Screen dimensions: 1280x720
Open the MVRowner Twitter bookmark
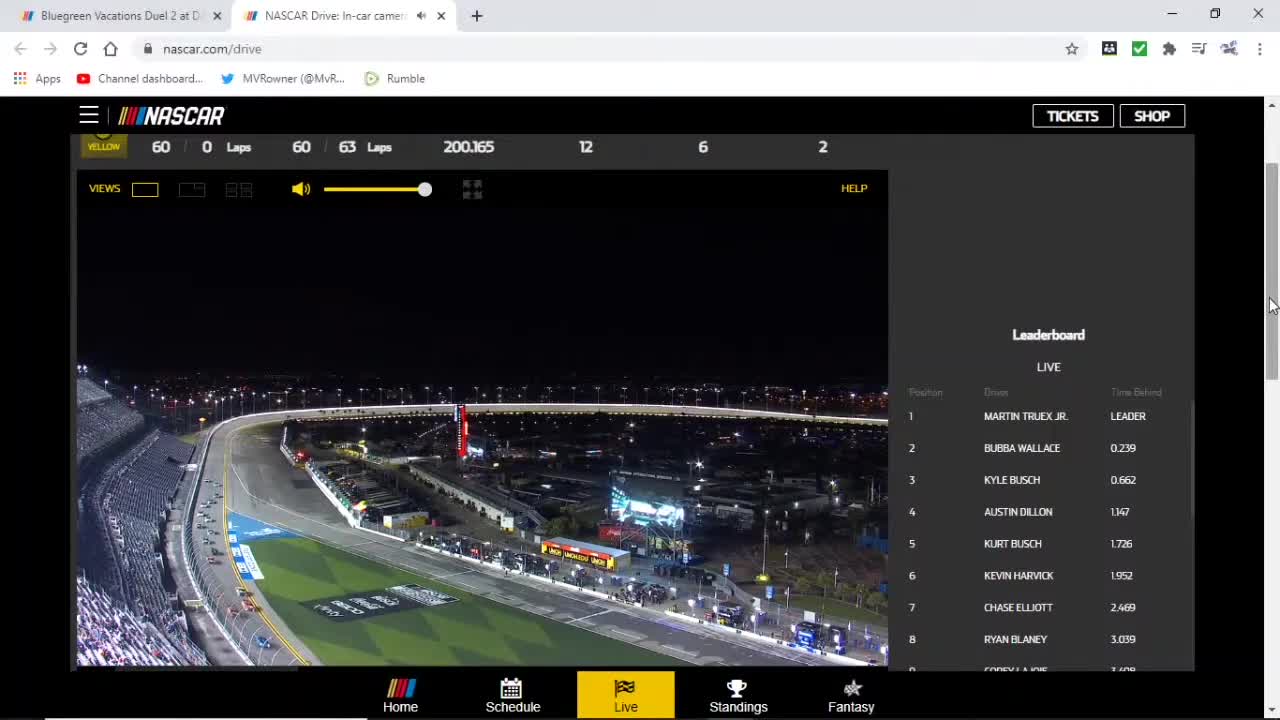(283, 78)
